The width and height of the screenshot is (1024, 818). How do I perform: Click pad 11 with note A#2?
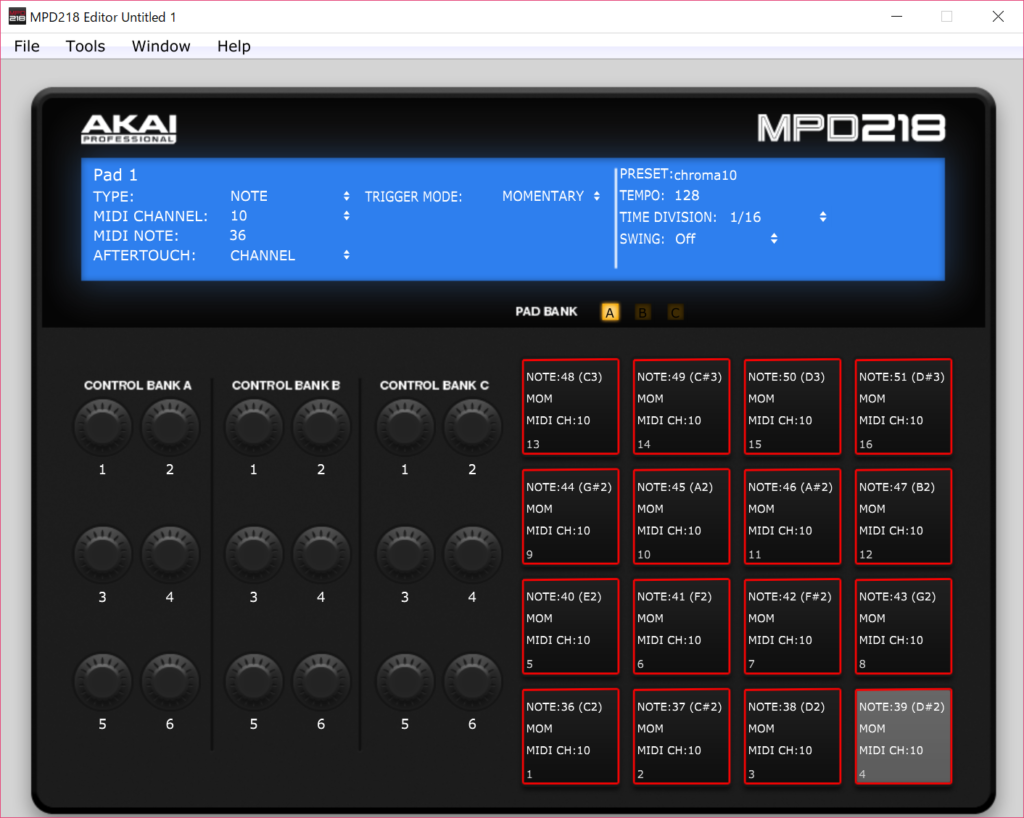point(792,517)
